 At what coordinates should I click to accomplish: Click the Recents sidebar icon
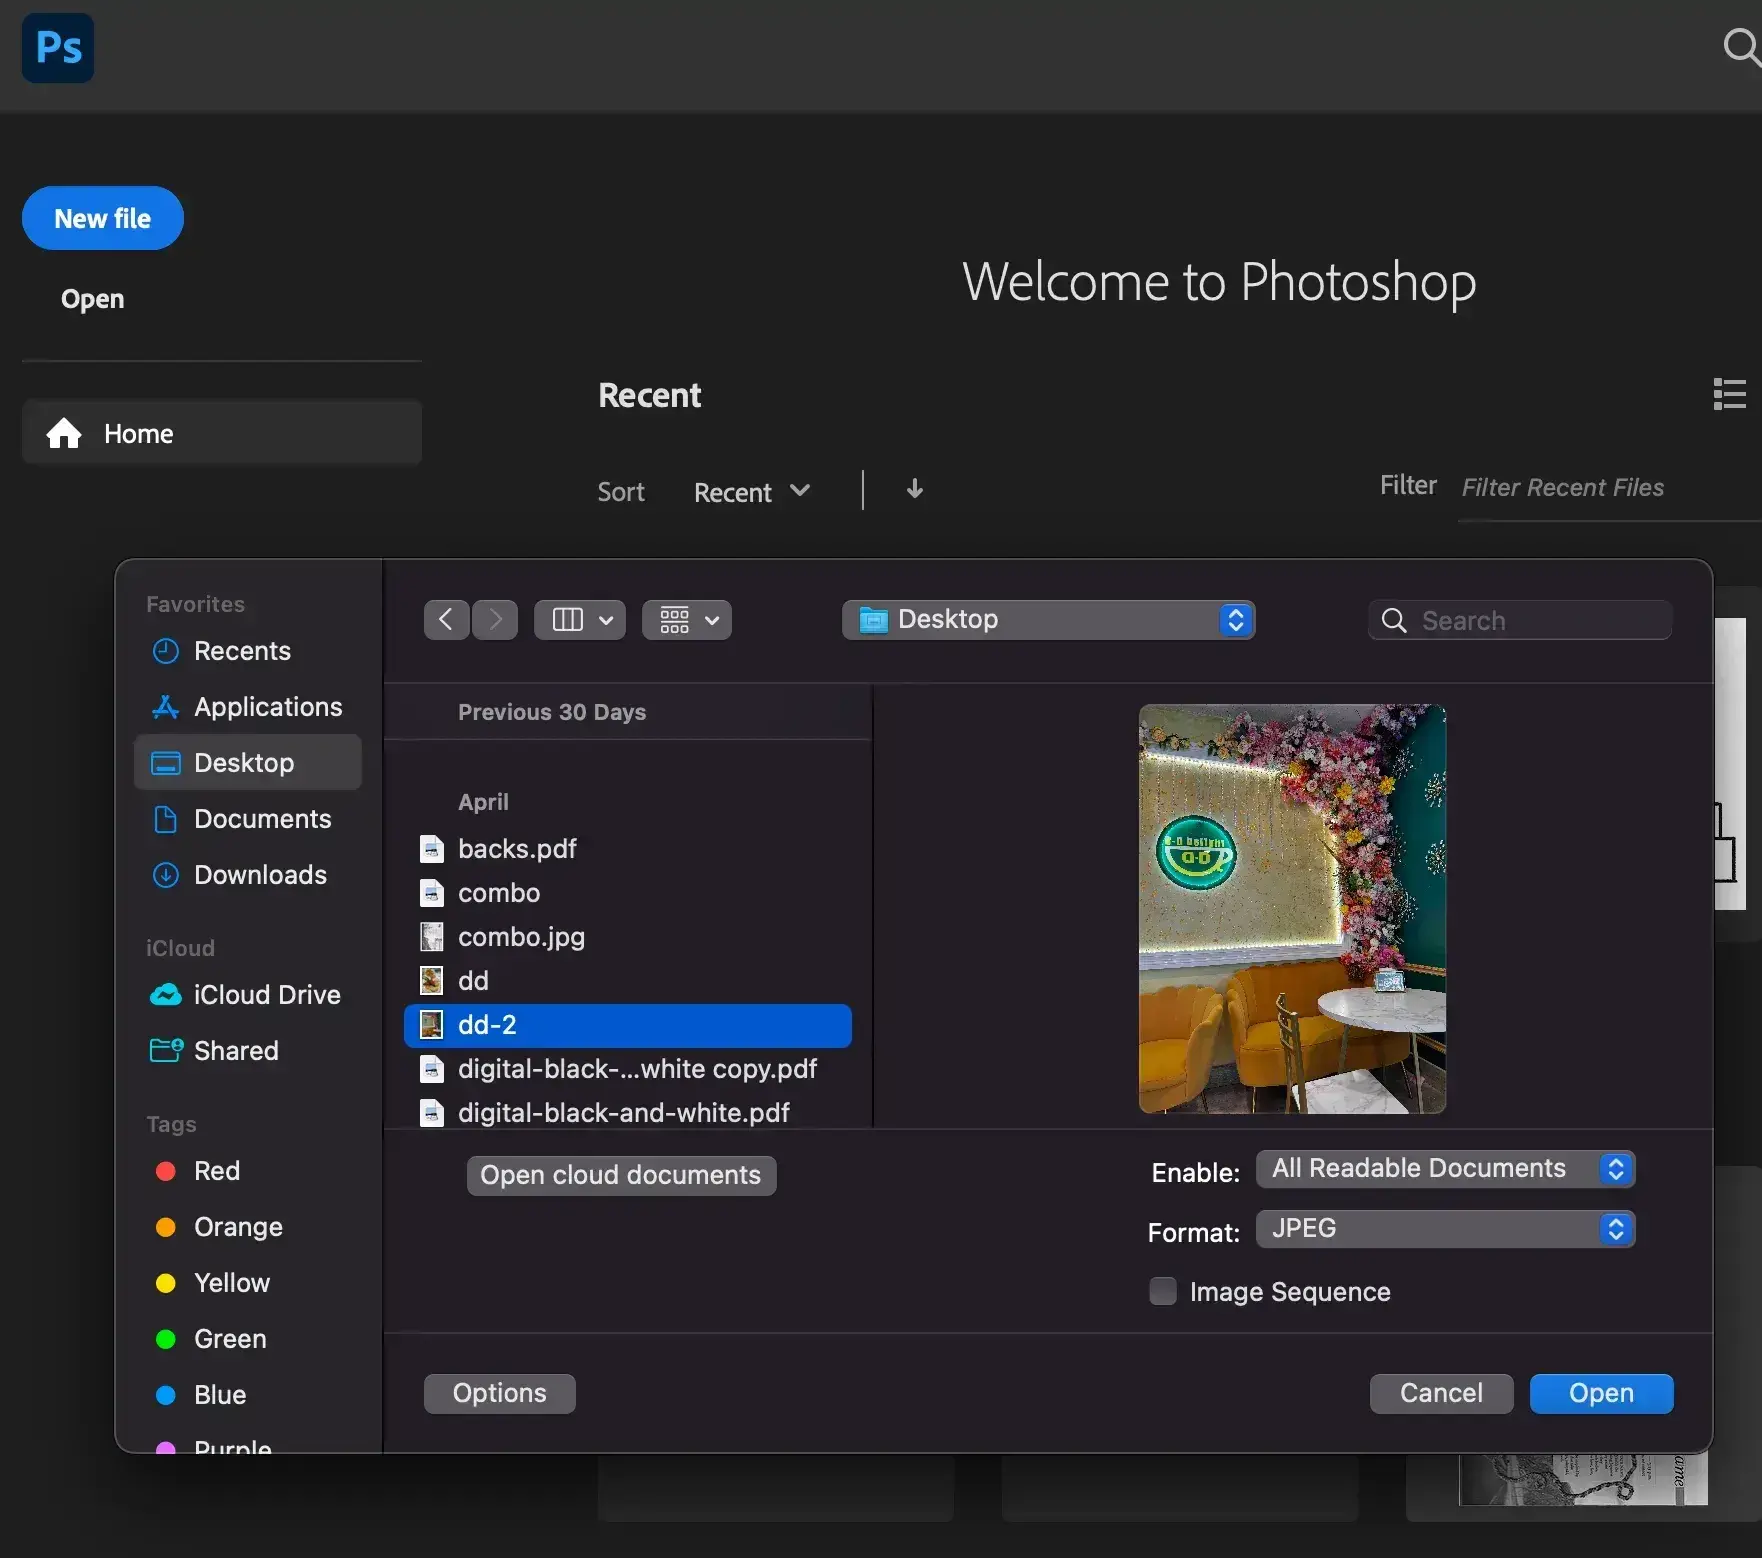coord(165,651)
